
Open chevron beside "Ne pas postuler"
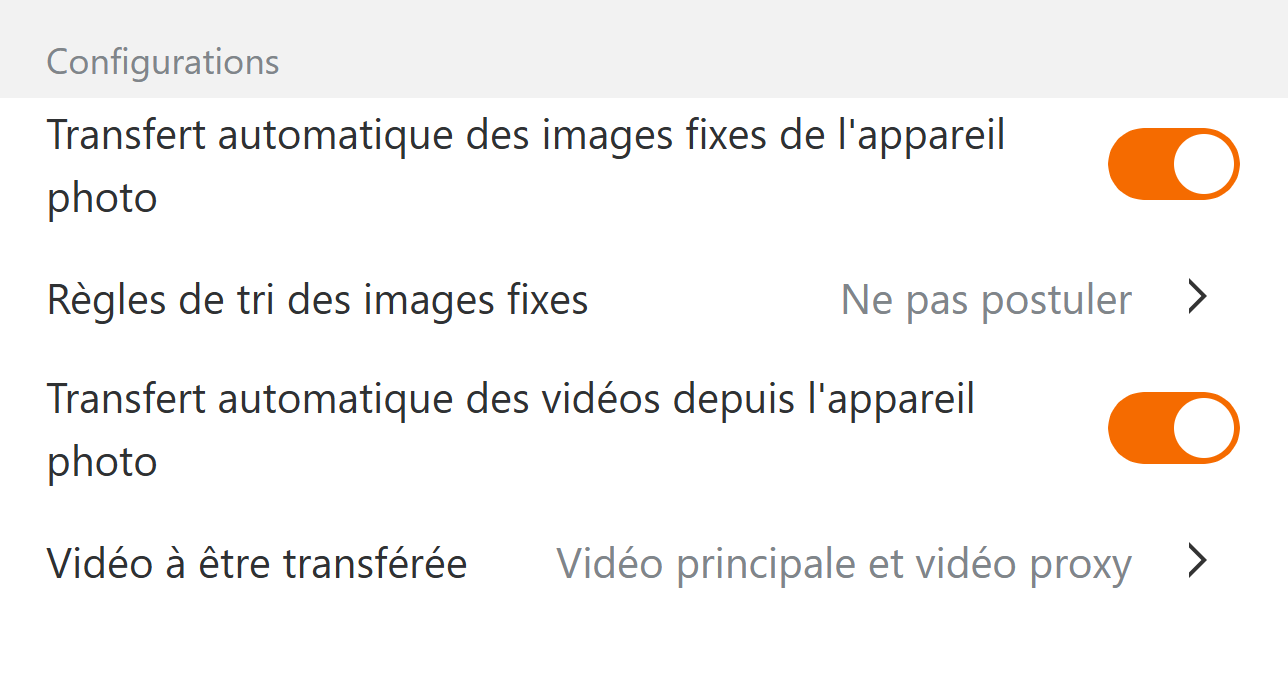point(1198,298)
